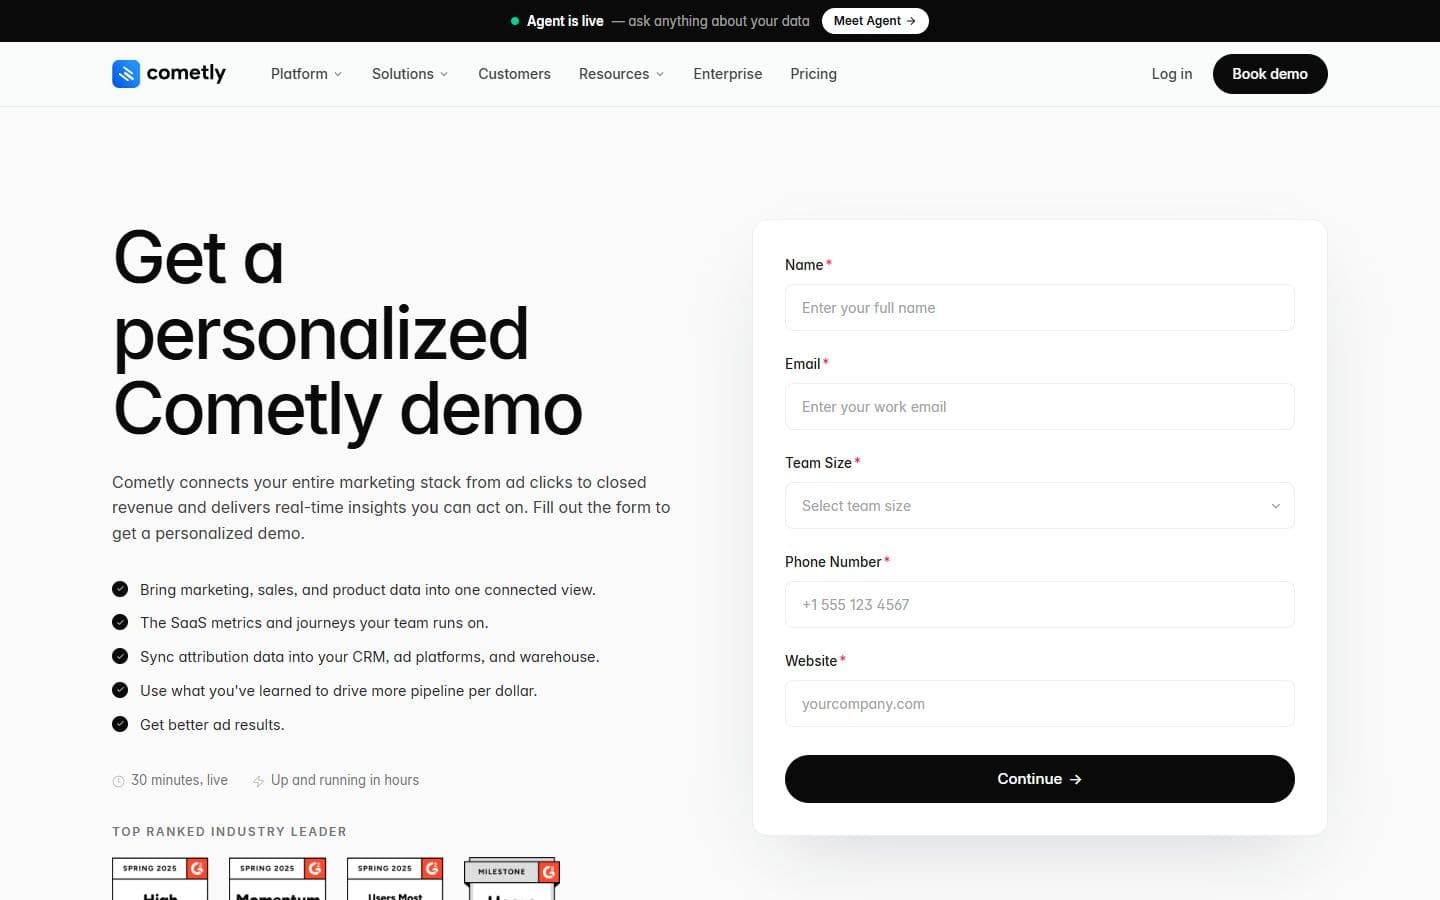Click the 'Get a personalized Cometly demo' headline

coord(348,334)
